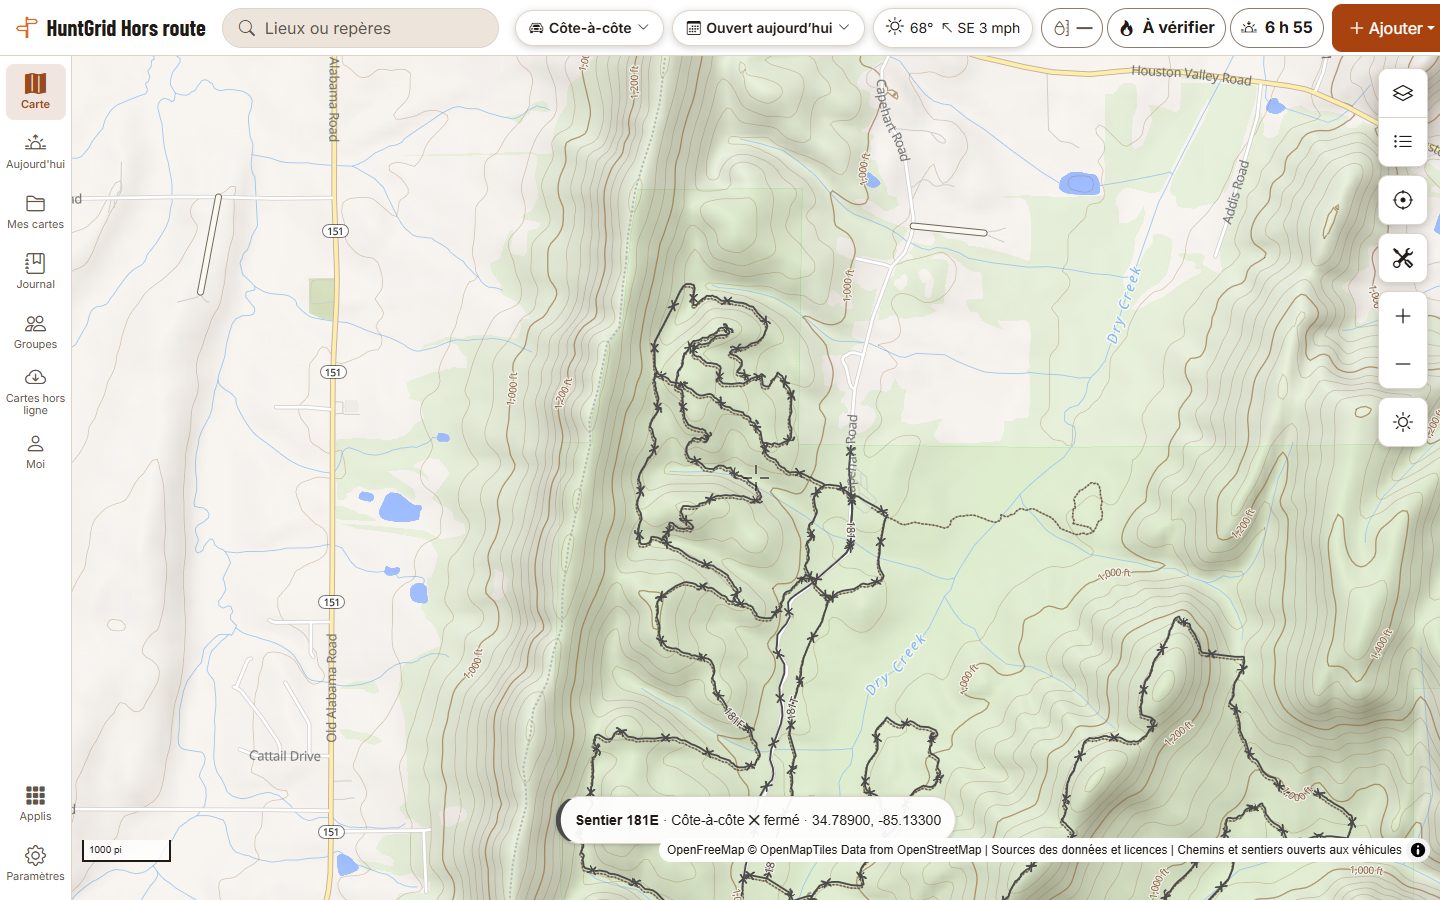Go to Aujourd'hui in the sidebar
Image resolution: width=1440 pixels, height=900 pixels.
coord(35,152)
